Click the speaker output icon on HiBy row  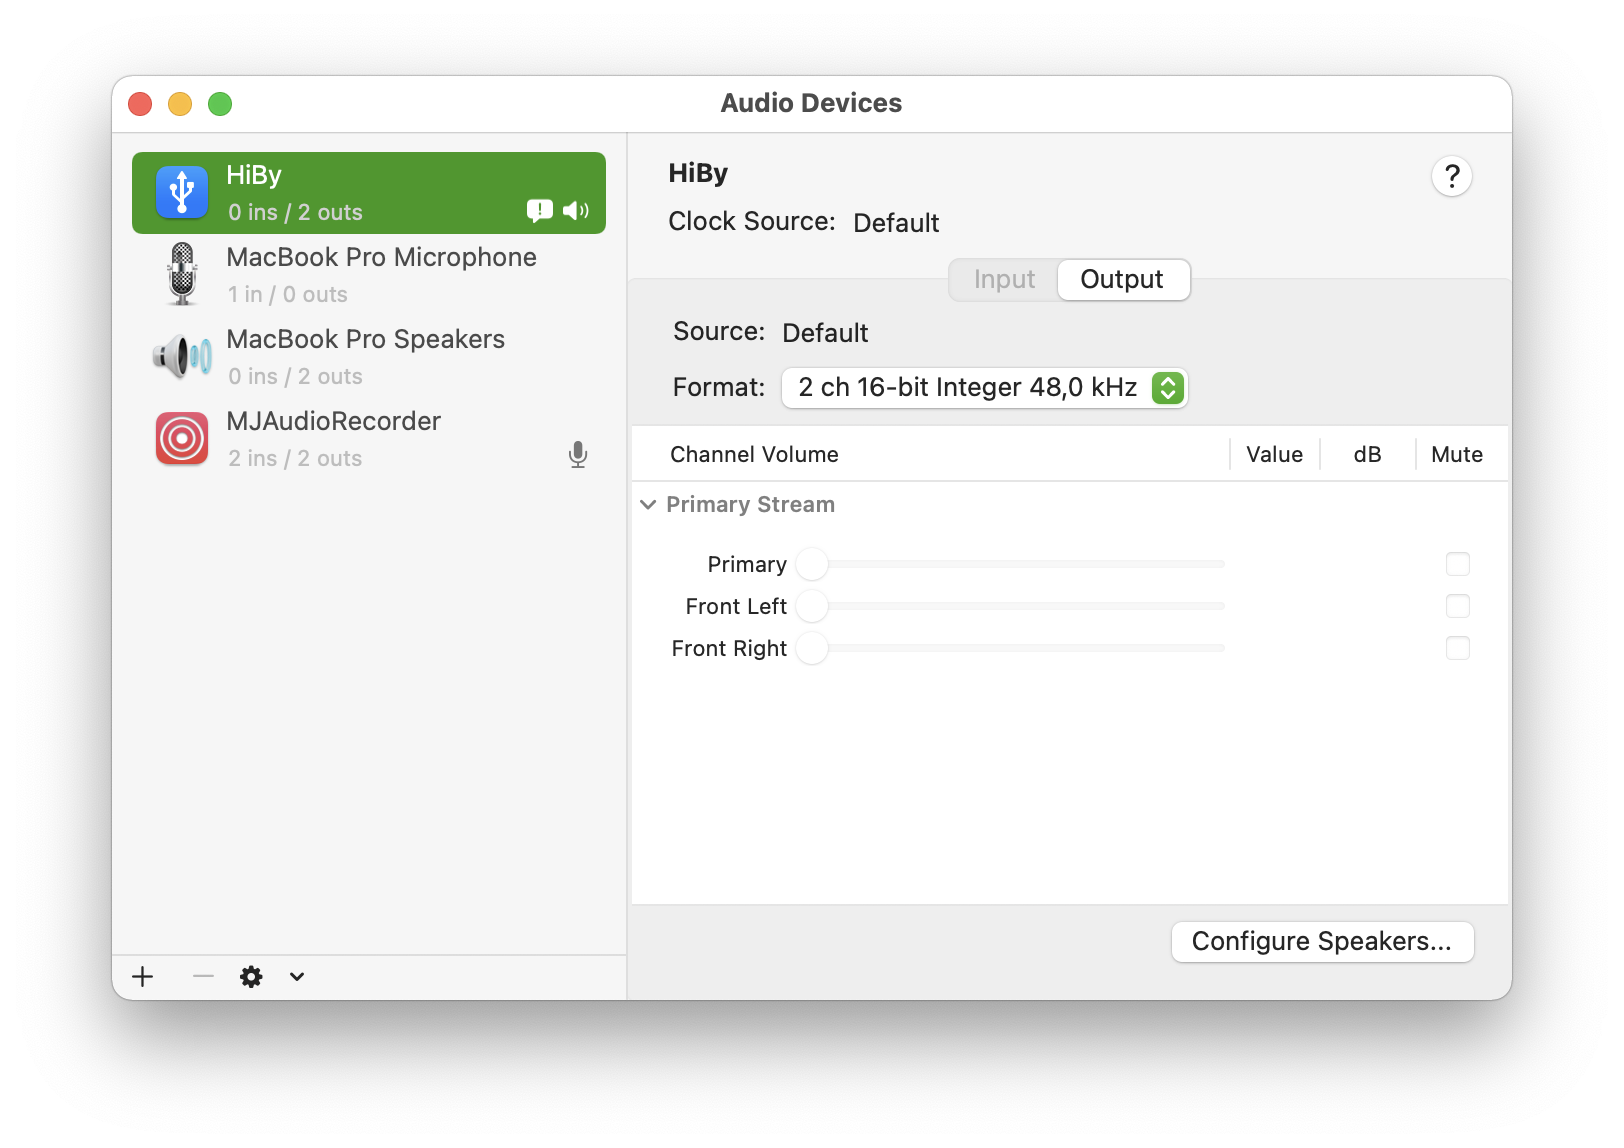point(576,210)
